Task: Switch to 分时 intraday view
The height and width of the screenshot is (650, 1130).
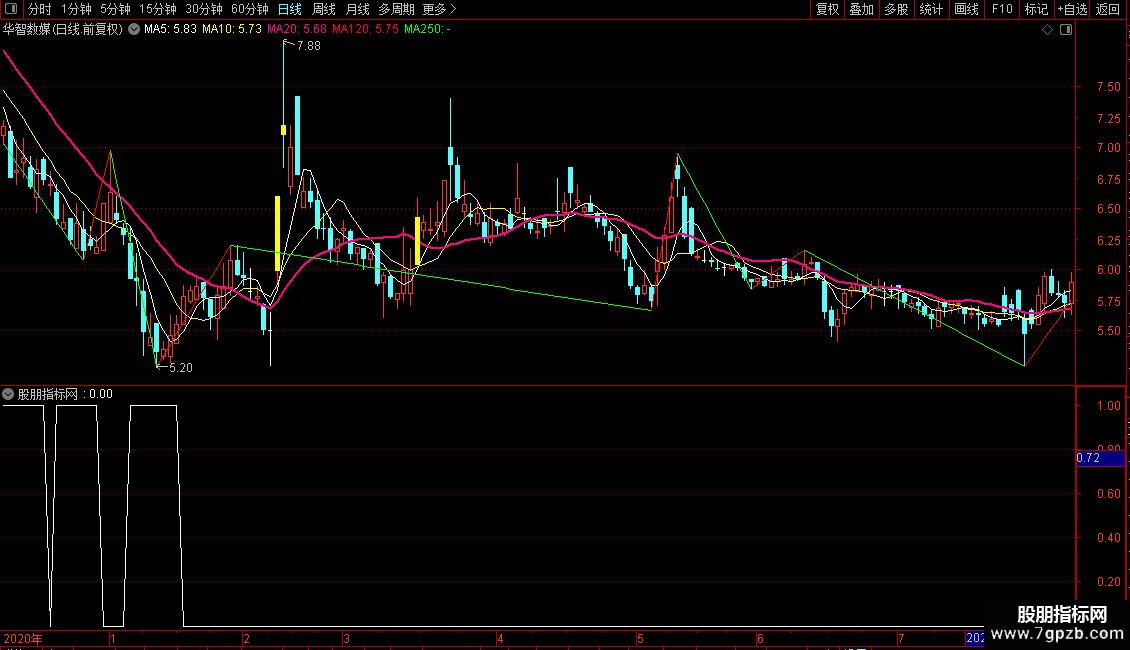Action: pyautogui.click(x=40, y=9)
